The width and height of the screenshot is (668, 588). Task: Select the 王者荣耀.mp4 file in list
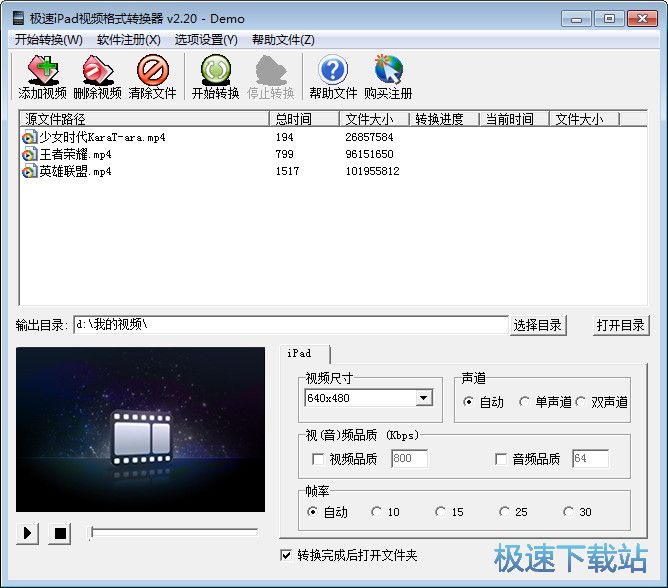[76, 154]
